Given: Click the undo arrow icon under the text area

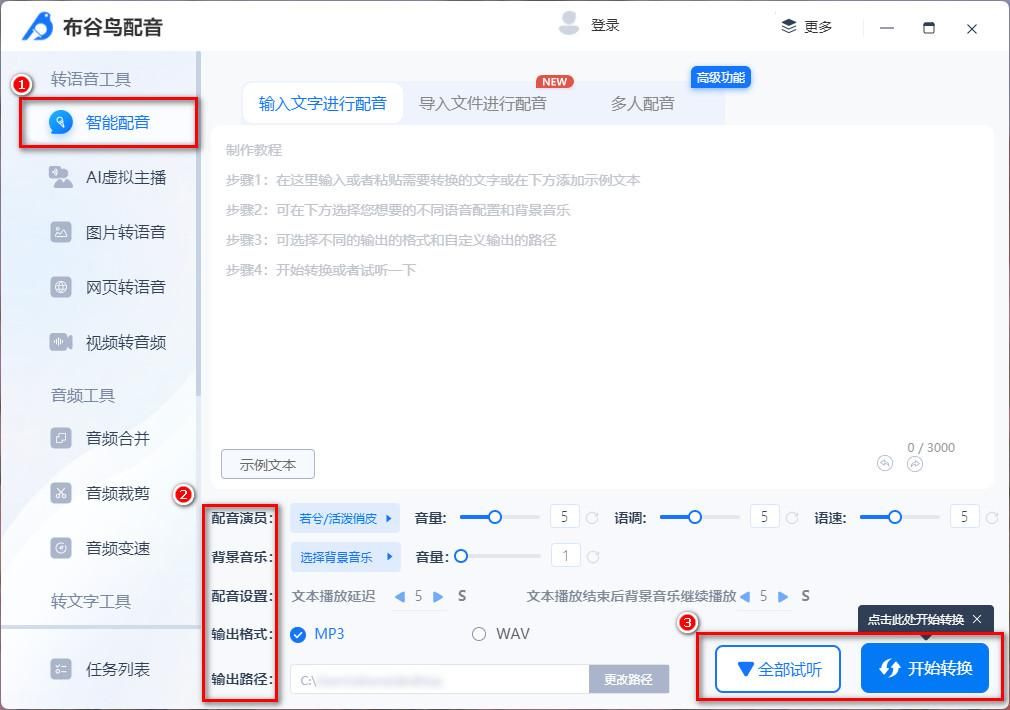Looking at the screenshot, I should 885,463.
